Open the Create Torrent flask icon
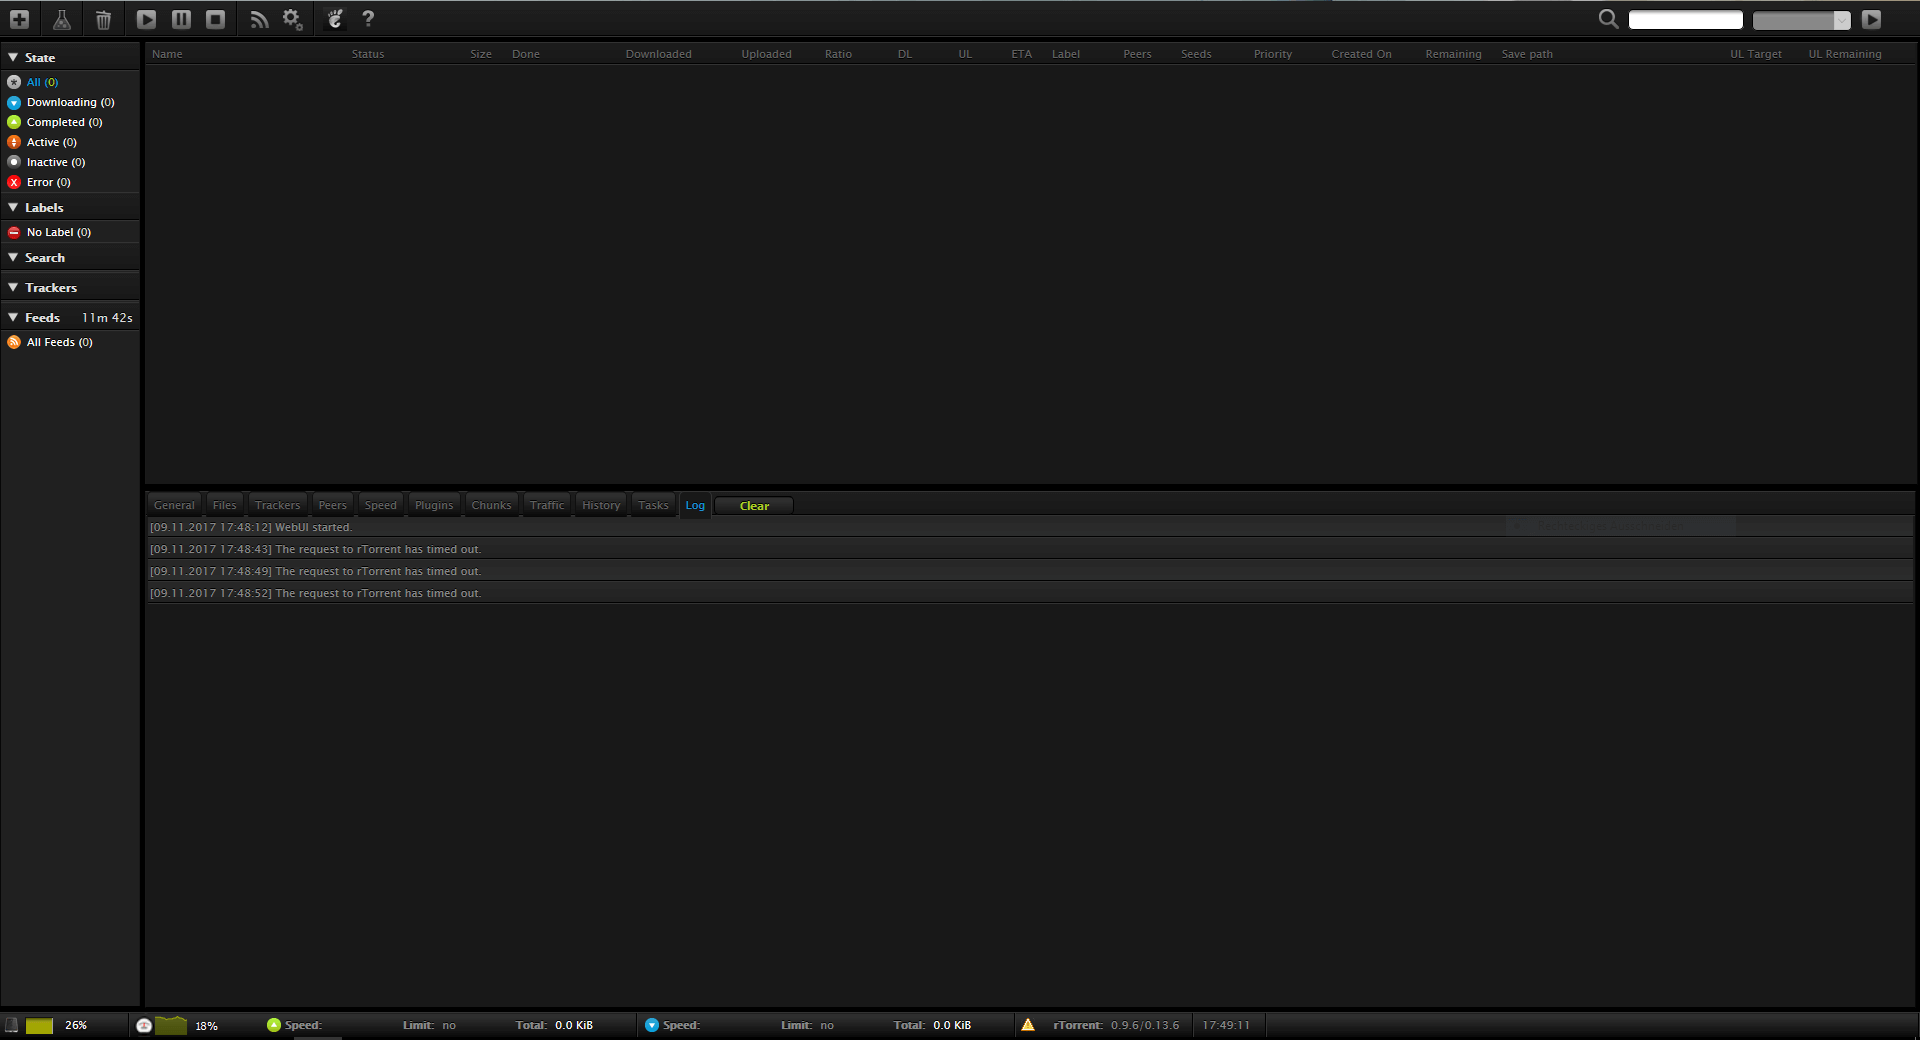Viewport: 1920px width, 1040px height. [61, 19]
